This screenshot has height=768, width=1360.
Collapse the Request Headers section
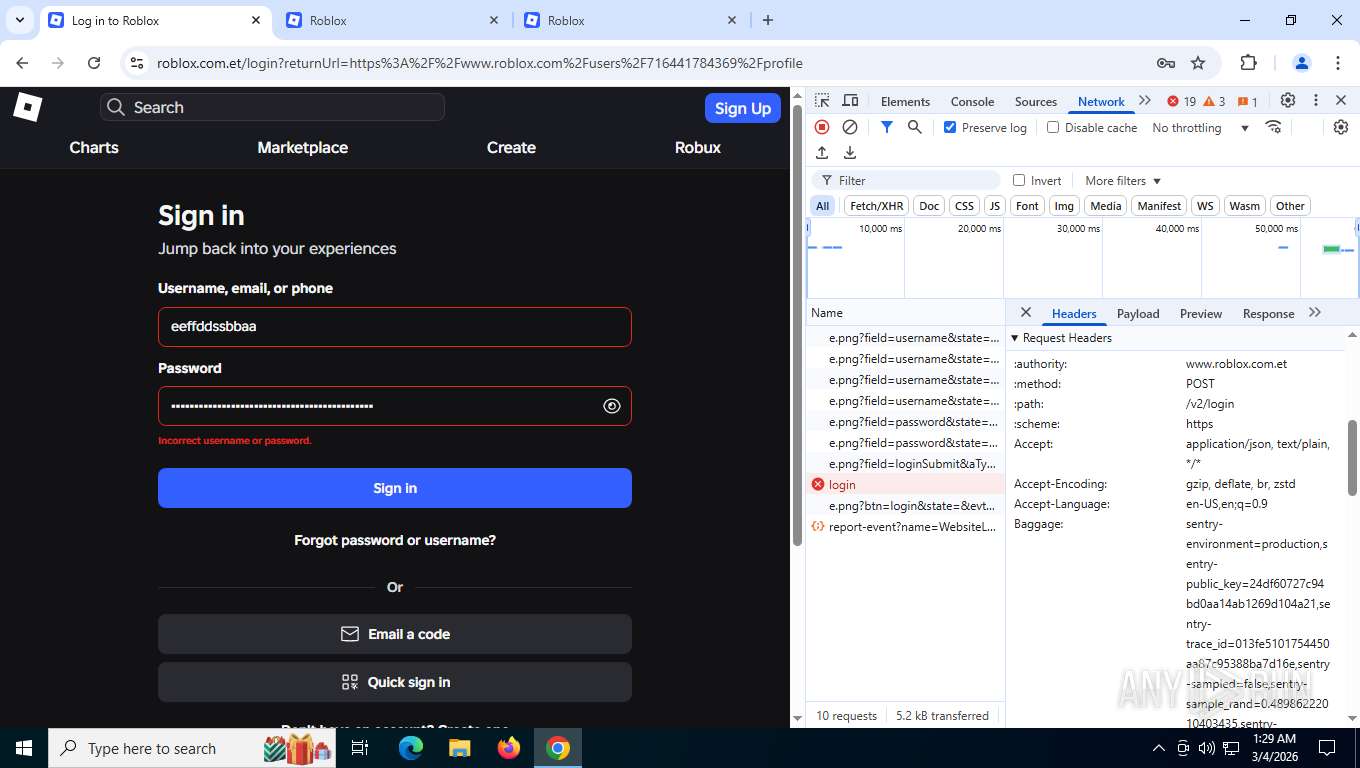(1015, 338)
